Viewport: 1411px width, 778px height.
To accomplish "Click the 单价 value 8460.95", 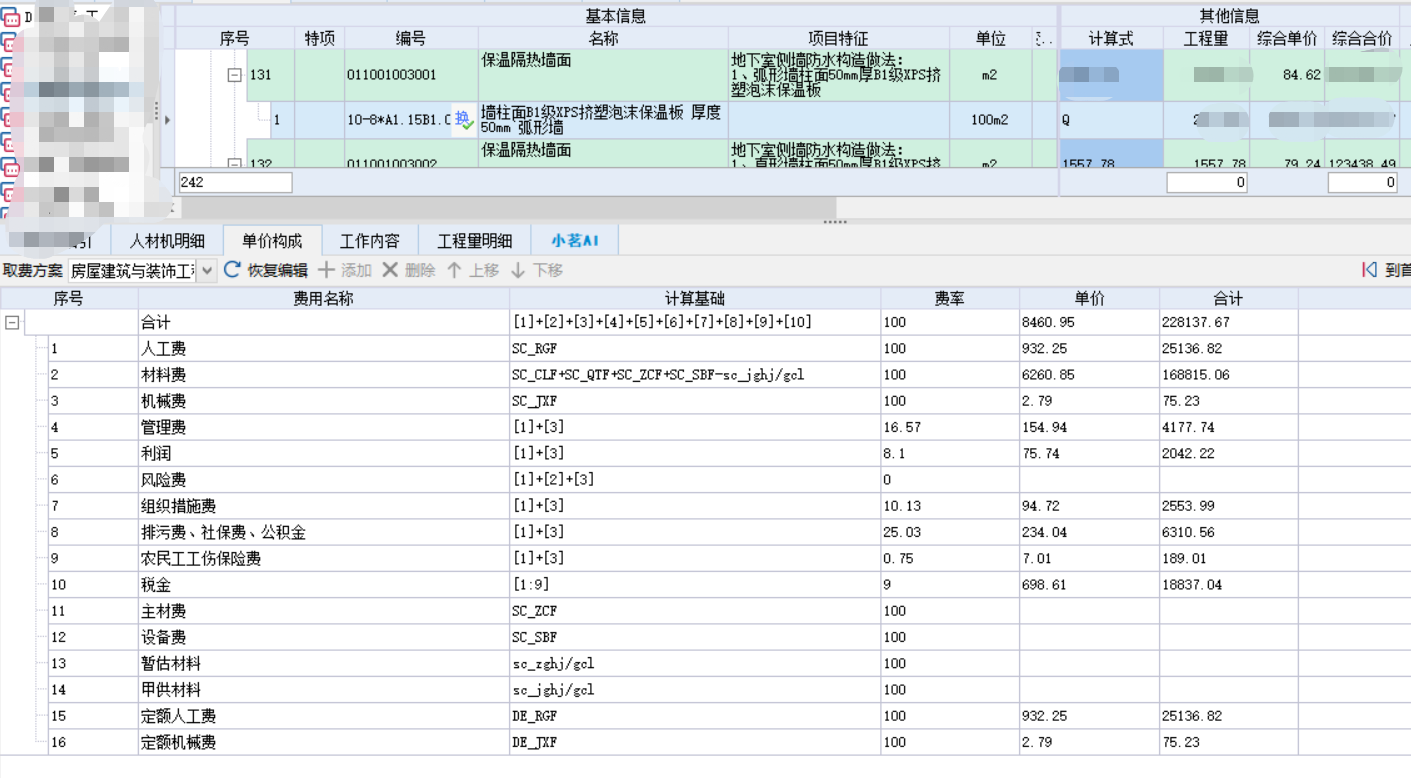I will click(x=1089, y=322).
